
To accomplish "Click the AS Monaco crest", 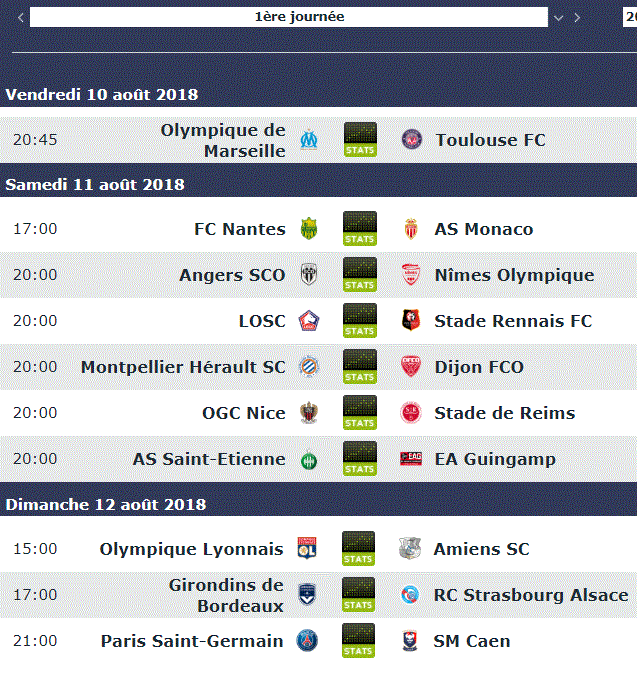I will 411,228.
